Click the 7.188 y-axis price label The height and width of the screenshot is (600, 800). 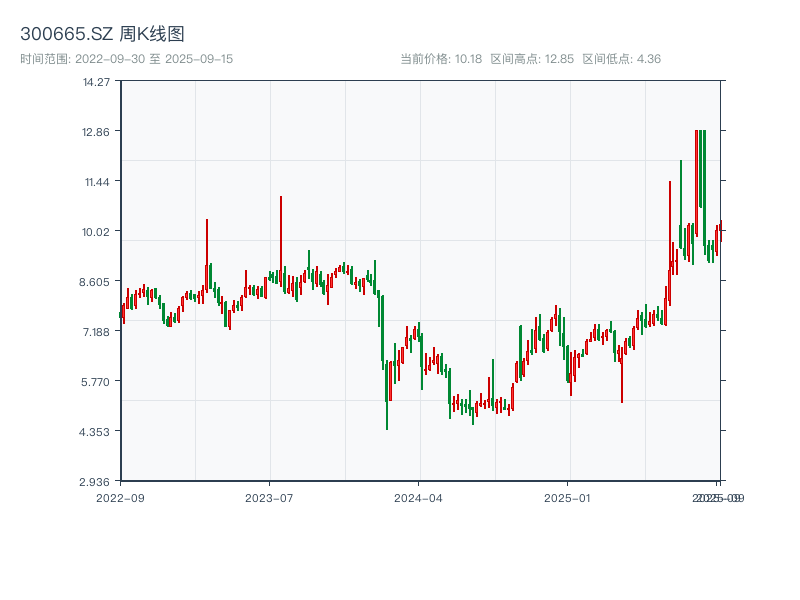tap(96, 331)
